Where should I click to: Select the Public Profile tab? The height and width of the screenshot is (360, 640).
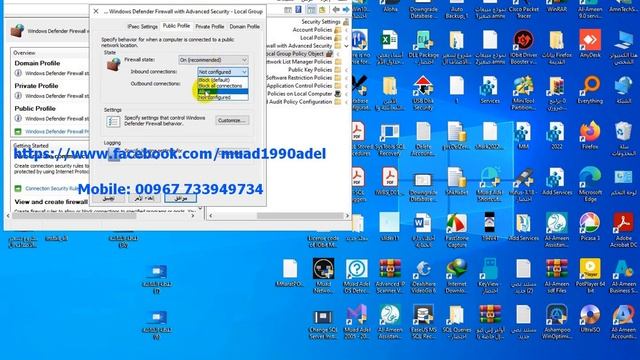[176, 26]
